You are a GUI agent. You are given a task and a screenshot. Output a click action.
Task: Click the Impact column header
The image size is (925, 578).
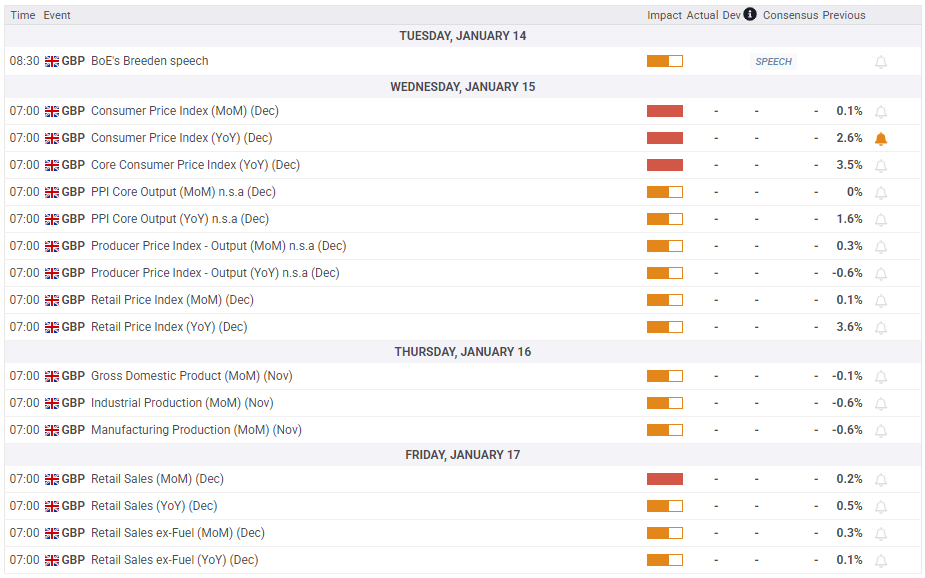point(664,15)
